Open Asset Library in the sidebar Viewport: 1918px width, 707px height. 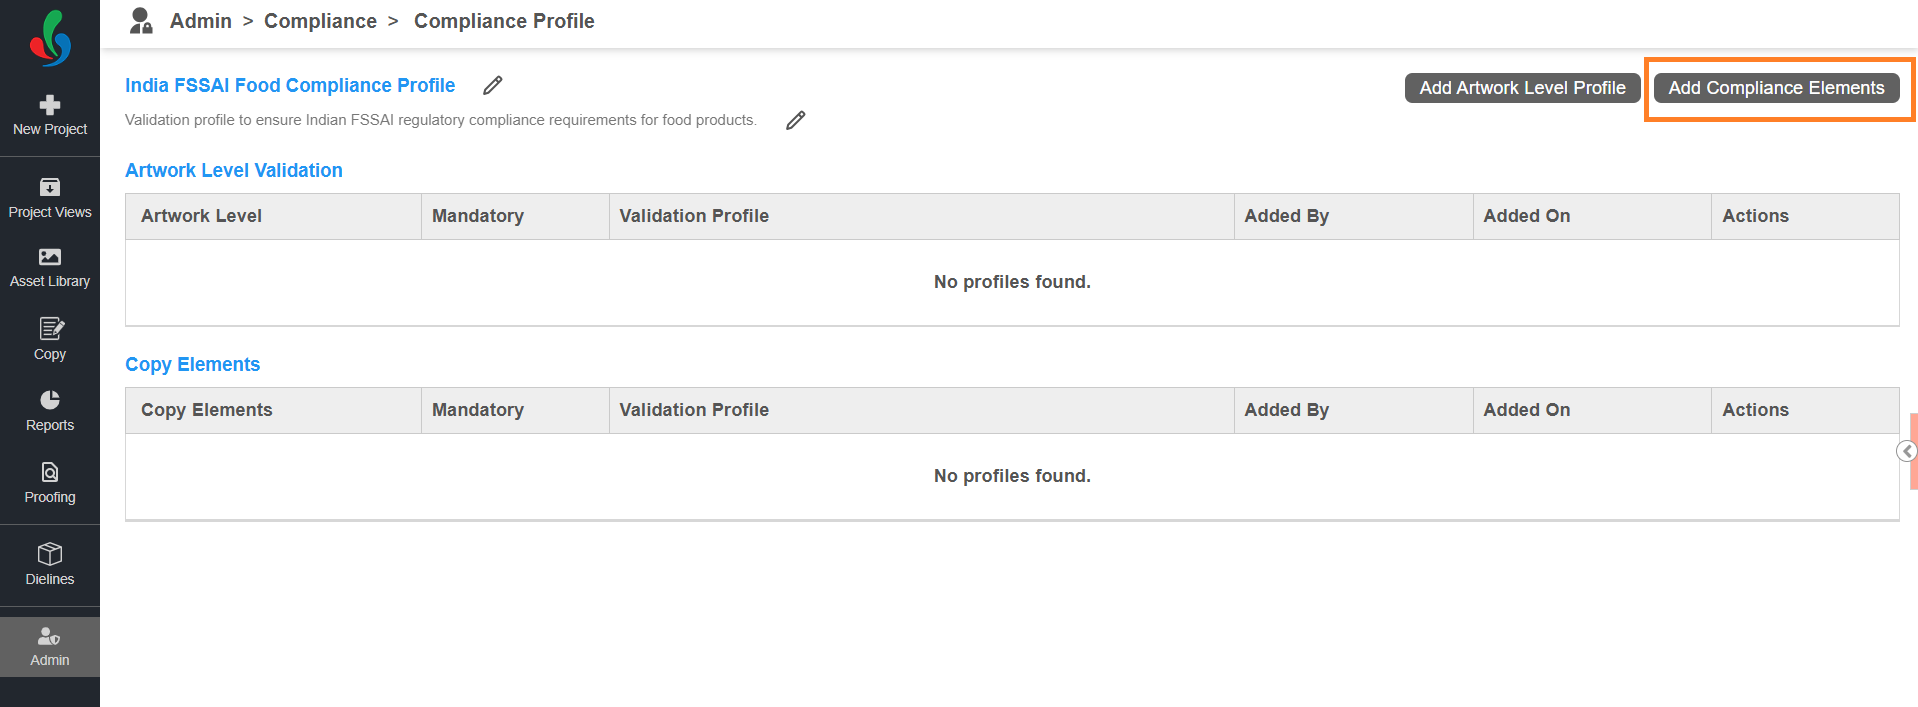point(50,268)
